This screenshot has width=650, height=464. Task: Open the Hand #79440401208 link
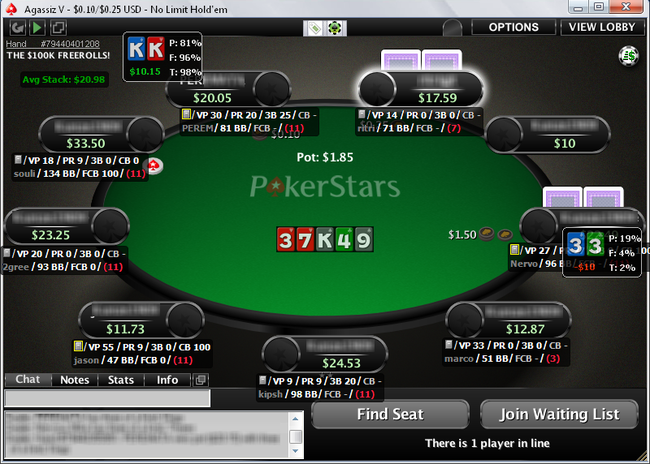point(53,44)
